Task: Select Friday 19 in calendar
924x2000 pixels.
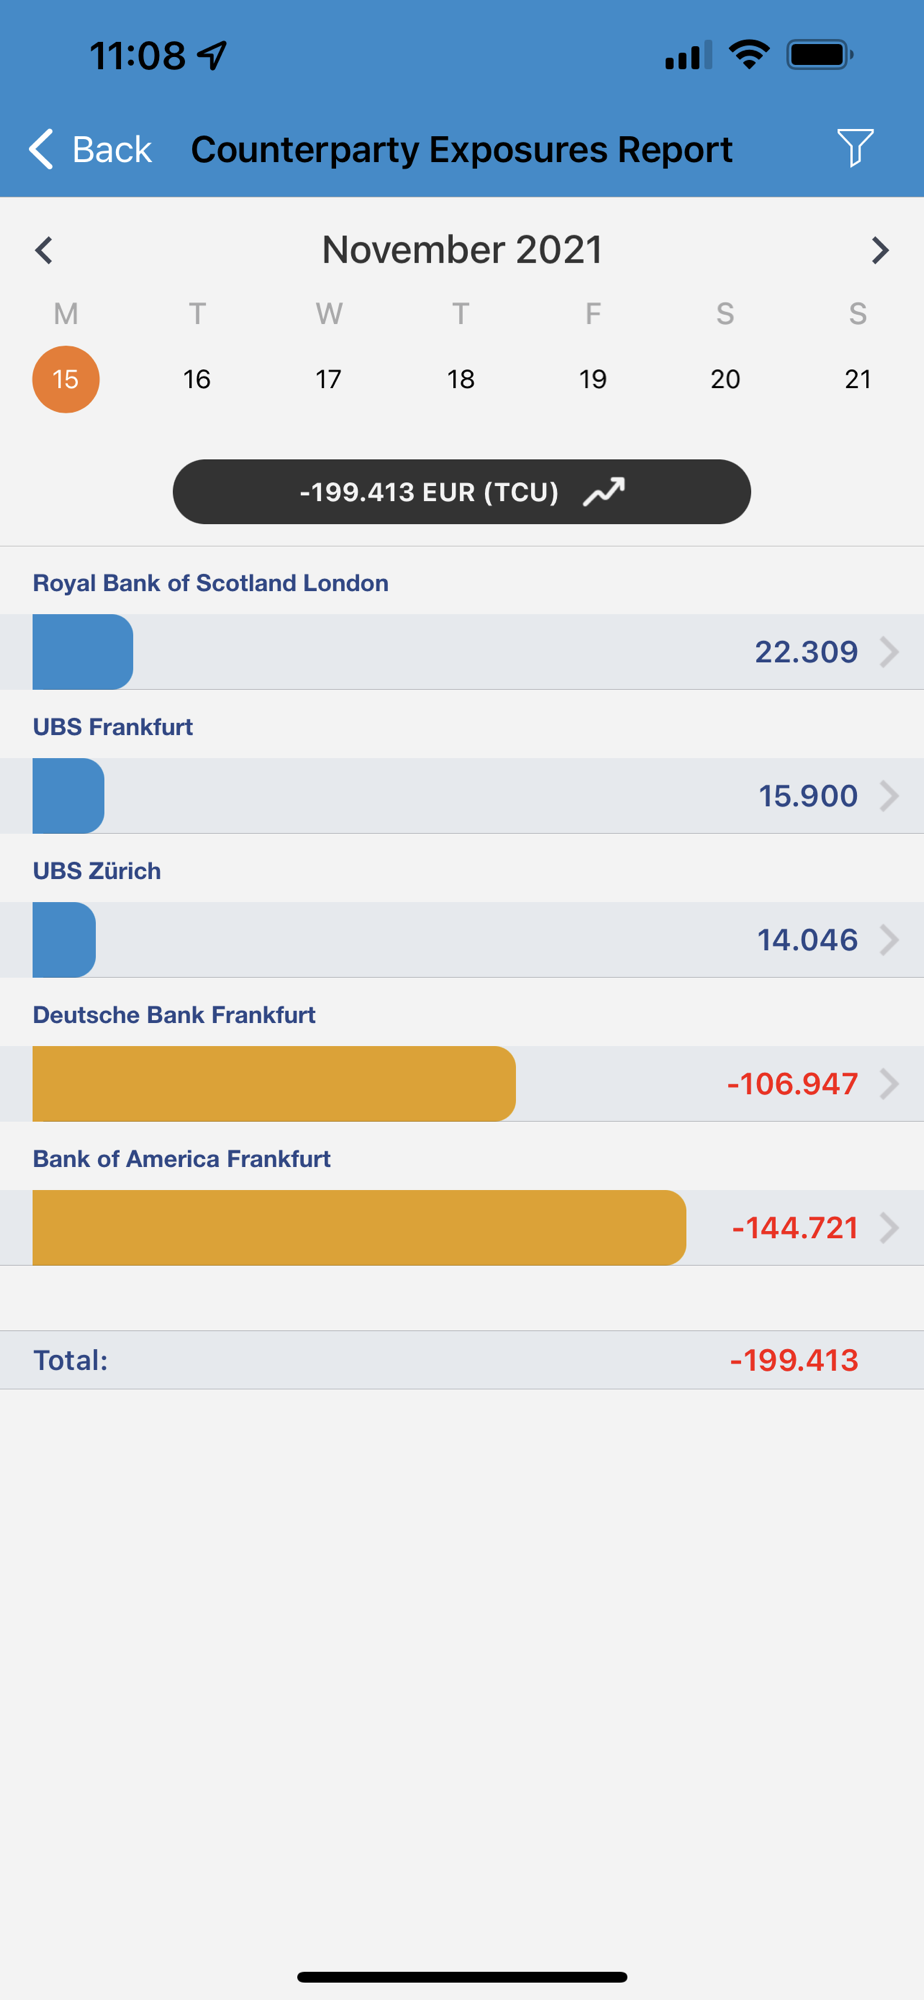Action: pos(593,380)
